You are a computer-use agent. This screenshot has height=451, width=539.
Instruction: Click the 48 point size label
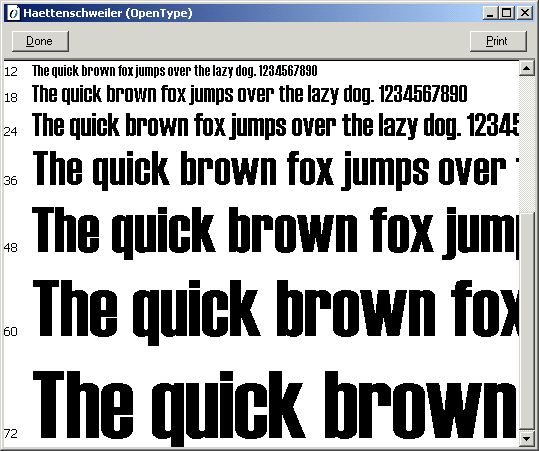(x=10, y=248)
